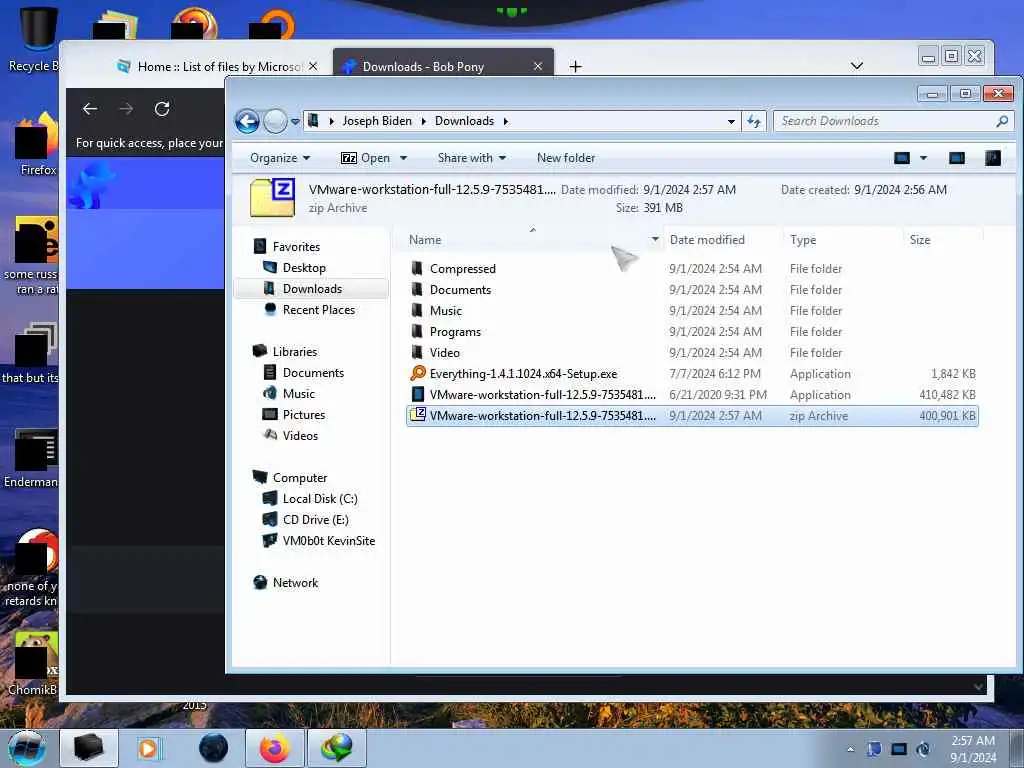1024x768 pixels.
Task: Go back using Explorer's blue back arrow
Action: [248, 121]
